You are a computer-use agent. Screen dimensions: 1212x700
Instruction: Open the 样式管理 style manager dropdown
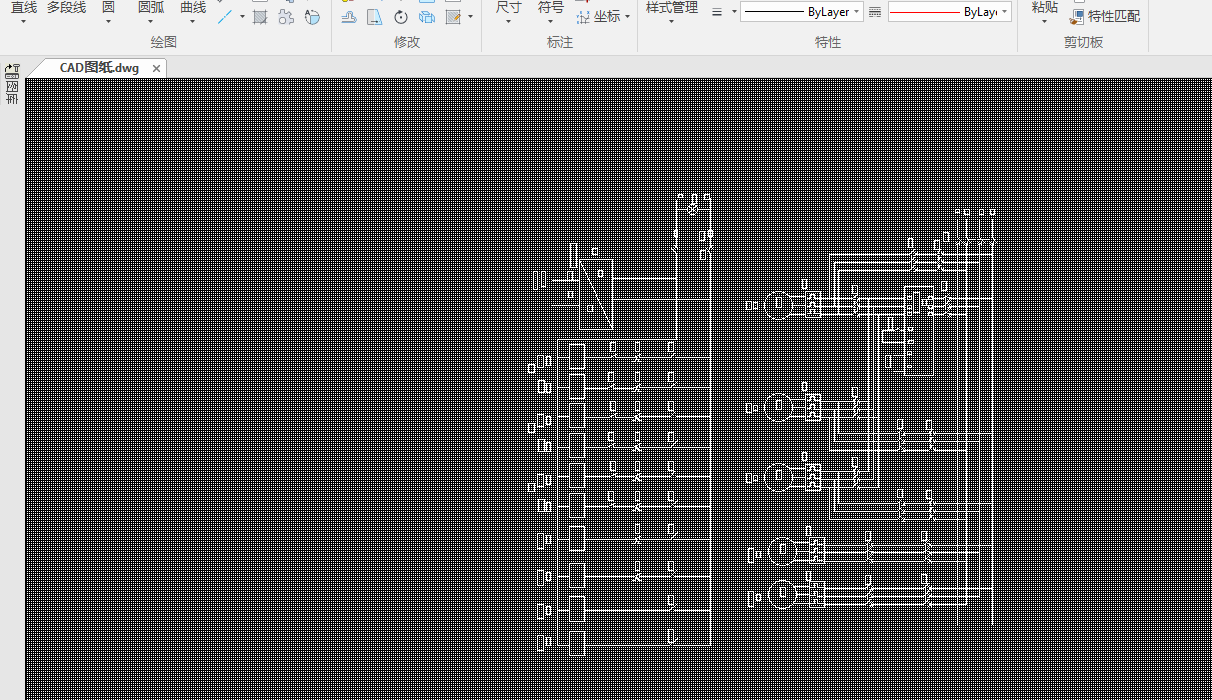pyautogui.click(x=671, y=20)
